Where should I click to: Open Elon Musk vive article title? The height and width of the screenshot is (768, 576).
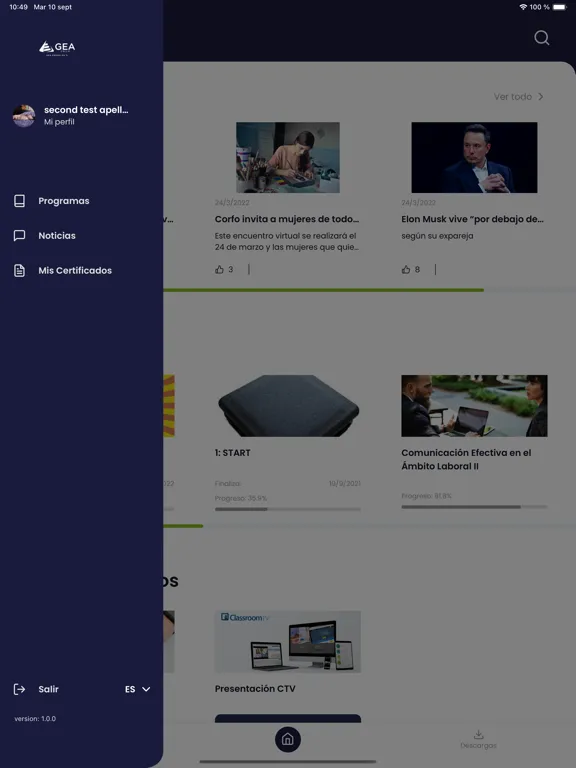[472, 219]
